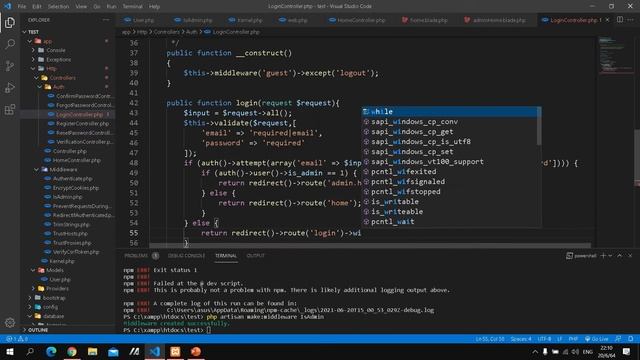Click the LF end-of-line indicator
The image size is (640, 360).
point(560,339)
